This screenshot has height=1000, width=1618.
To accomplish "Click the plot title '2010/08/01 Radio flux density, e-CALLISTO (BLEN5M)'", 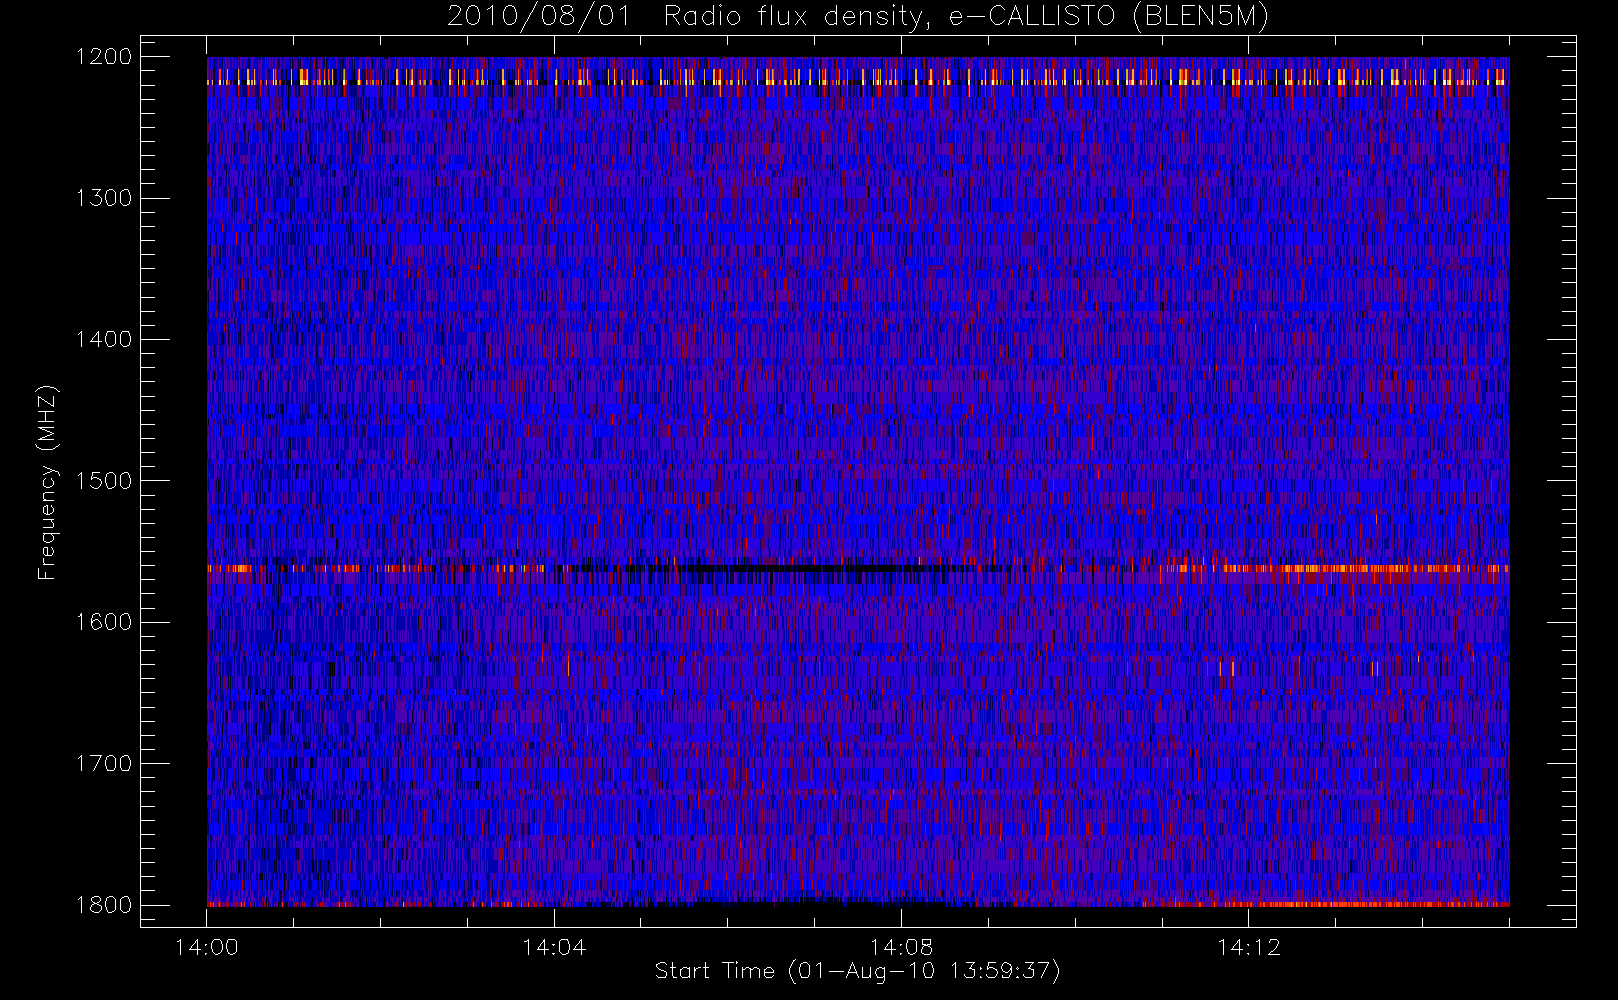I will tap(858, 17).
